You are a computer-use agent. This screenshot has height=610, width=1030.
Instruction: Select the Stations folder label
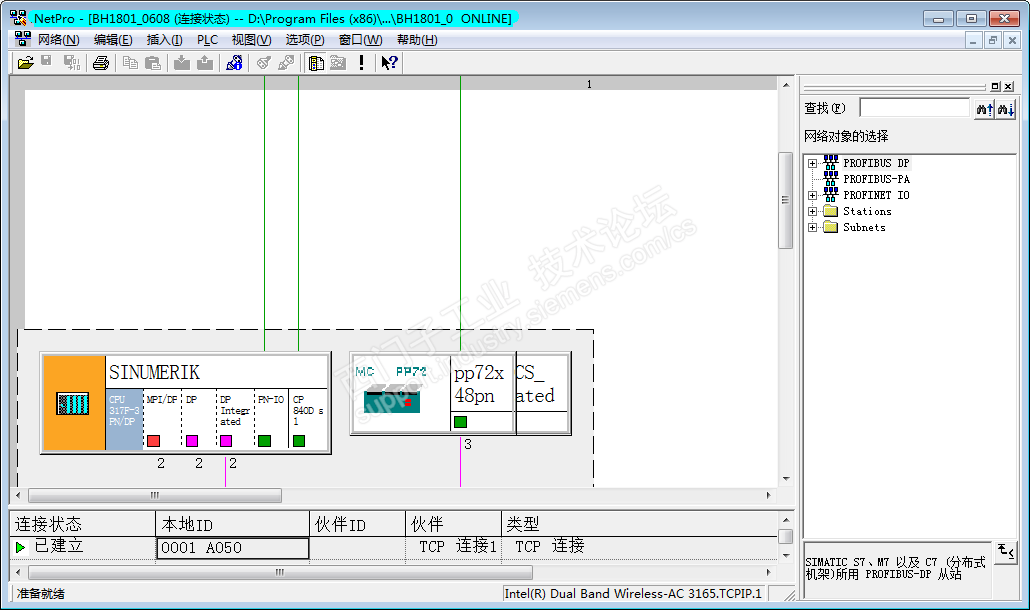click(867, 211)
